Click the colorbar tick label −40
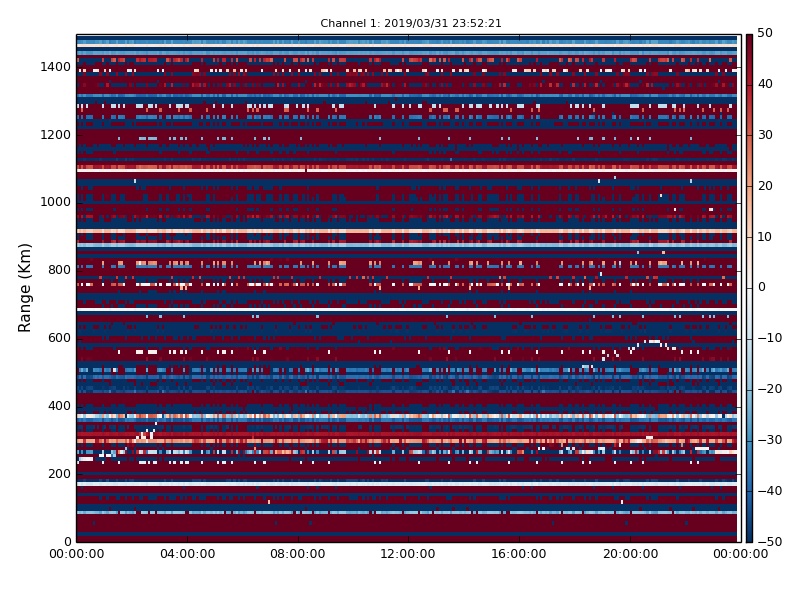The image size is (800, 600). pos(769,491)
